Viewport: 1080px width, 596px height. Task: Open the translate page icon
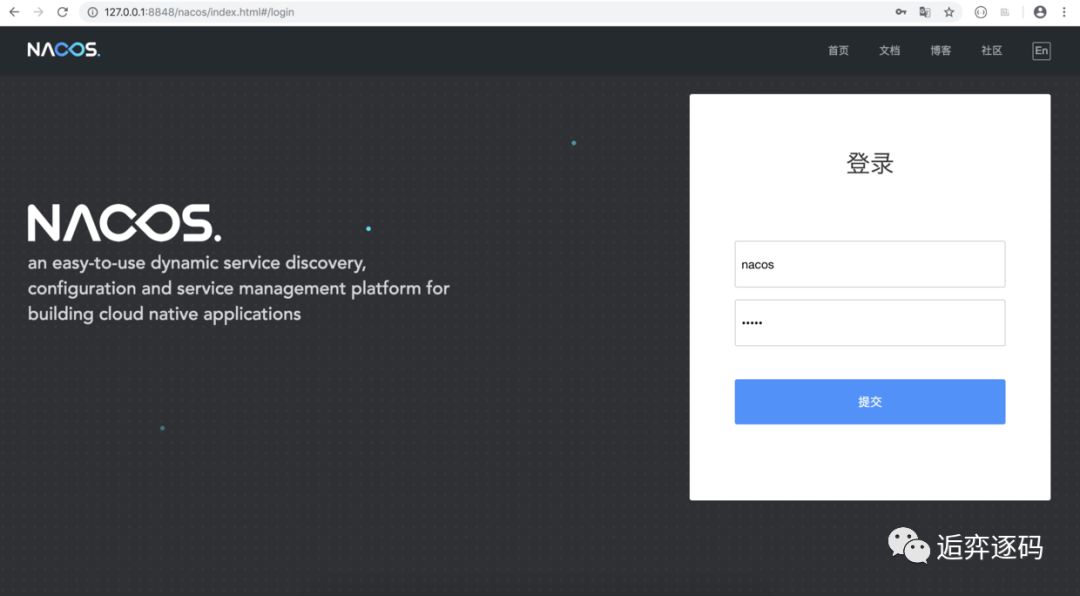tap(925, 12)
